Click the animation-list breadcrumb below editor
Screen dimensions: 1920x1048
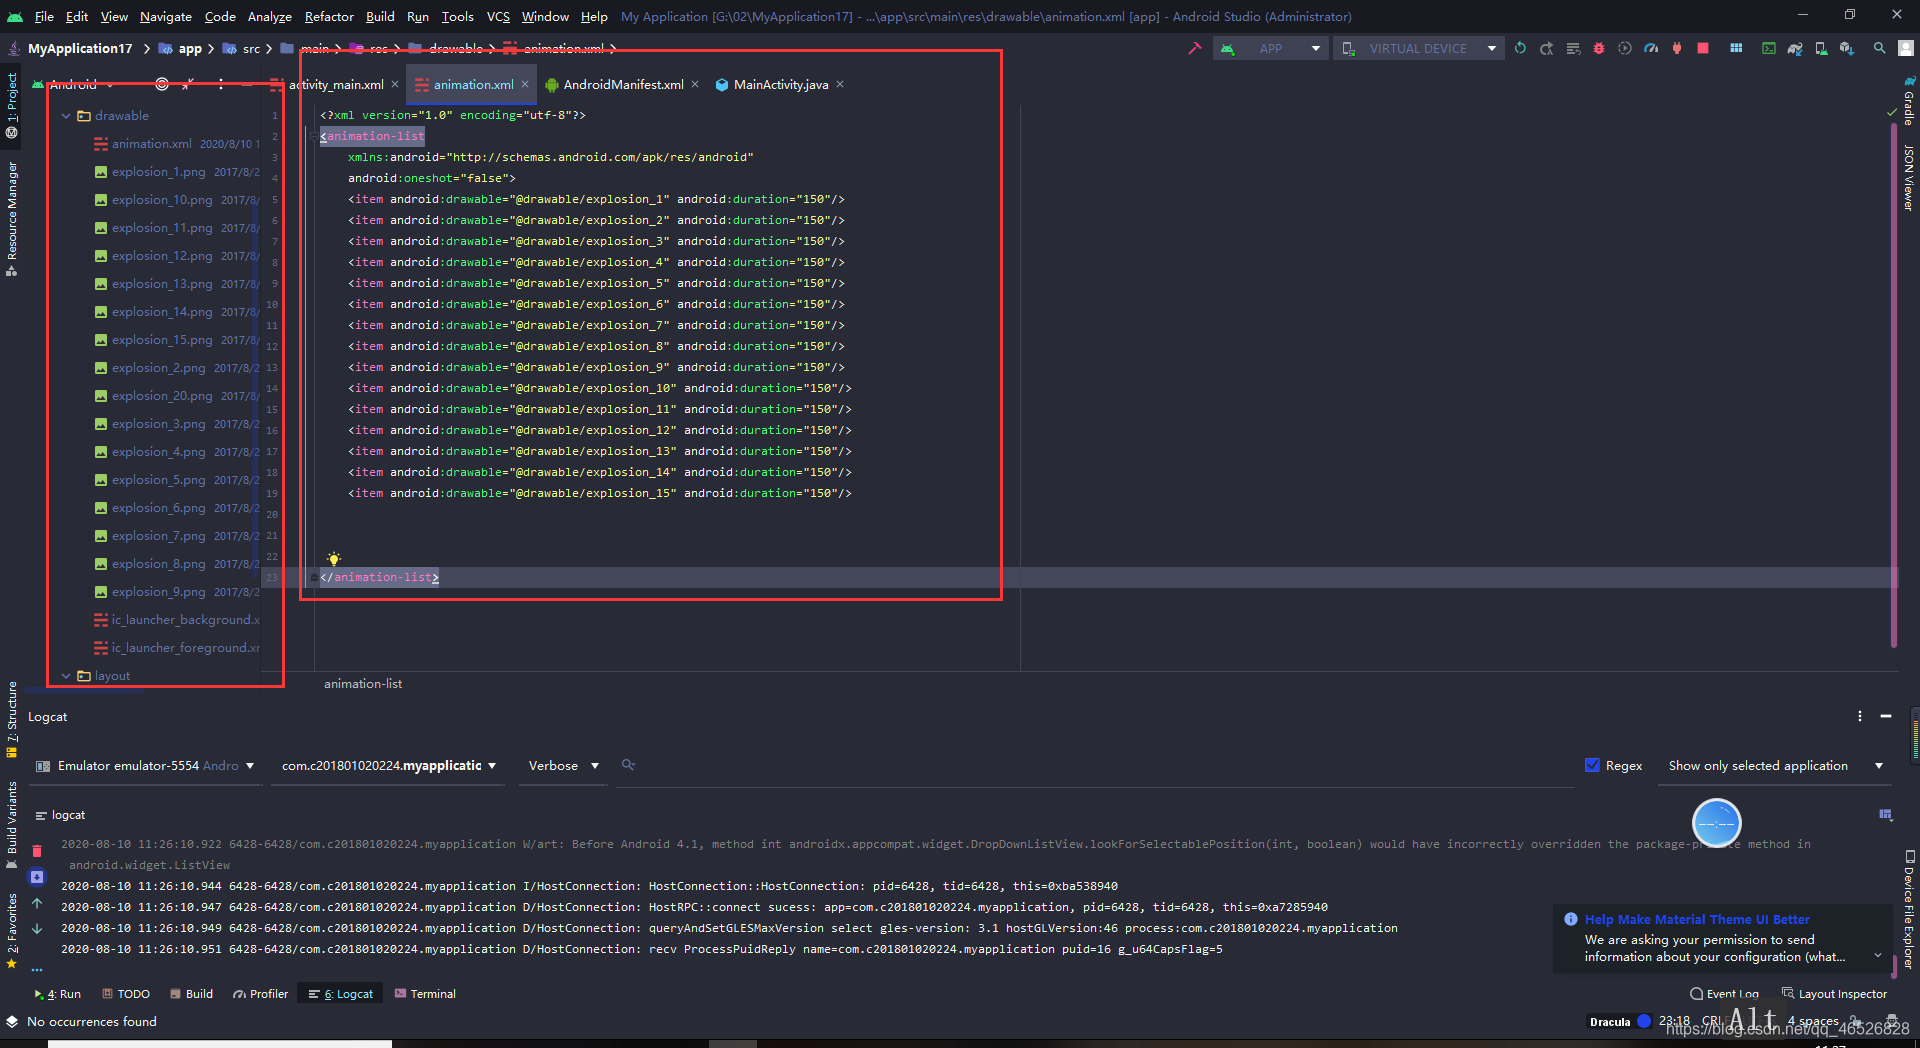click(x=363, y=683)
